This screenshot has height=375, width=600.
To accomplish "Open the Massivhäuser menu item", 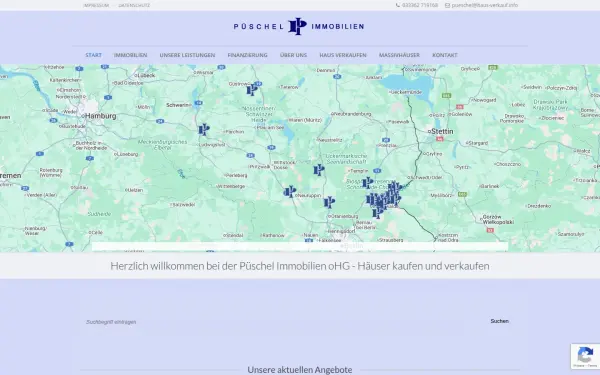I will 399,55.
